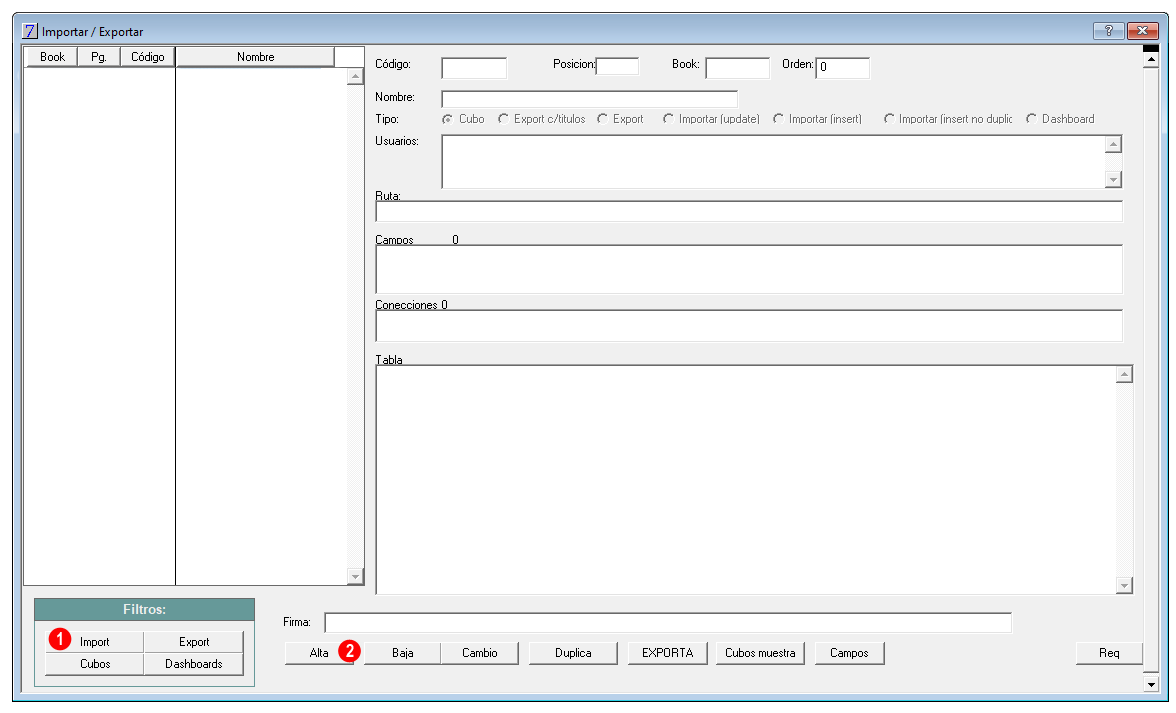Click the Campos button
The width and height of the screenshot is (1176, 713).
click(x=849, y=653)
